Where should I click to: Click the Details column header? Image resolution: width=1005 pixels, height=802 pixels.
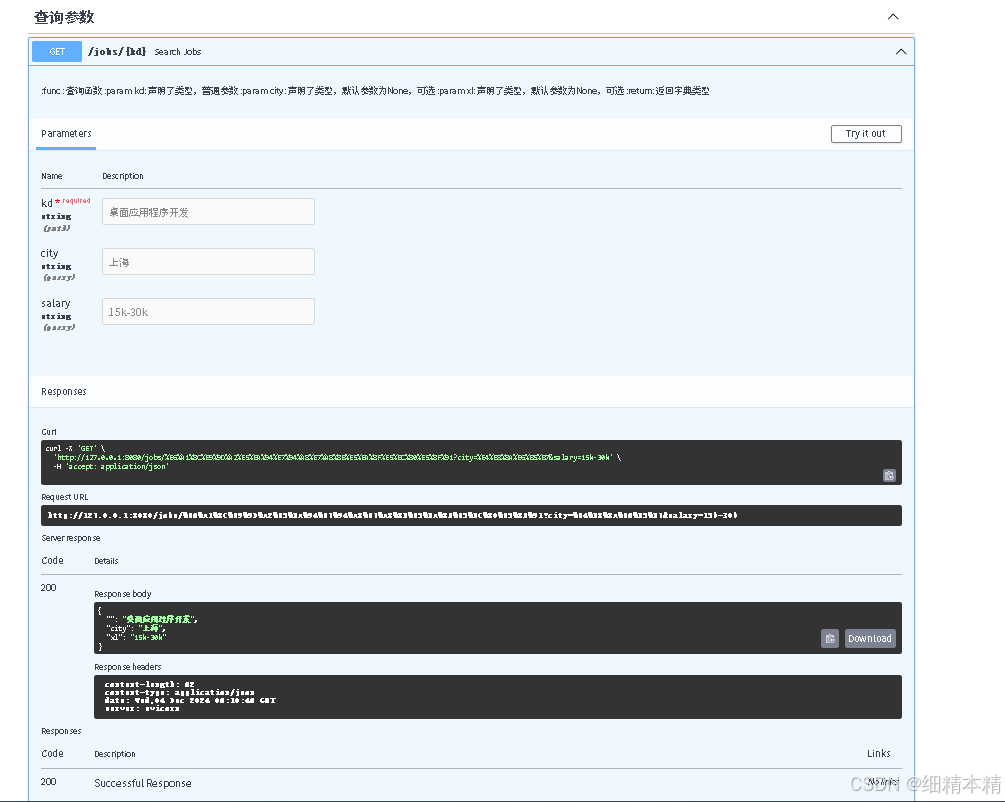(x=106, y=561)
